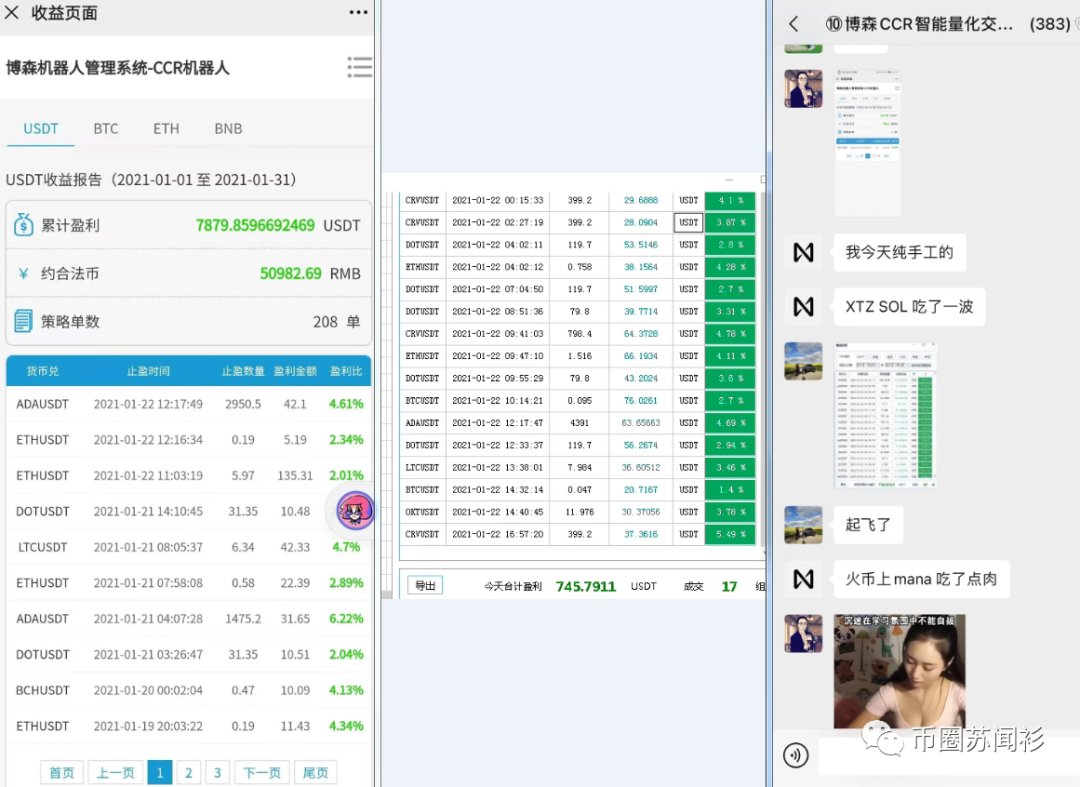Open the three-dot more options menu
Image resolution: width=1080 pixels, height=787 pixels.
pyautogui.click(x=358, y=13)
